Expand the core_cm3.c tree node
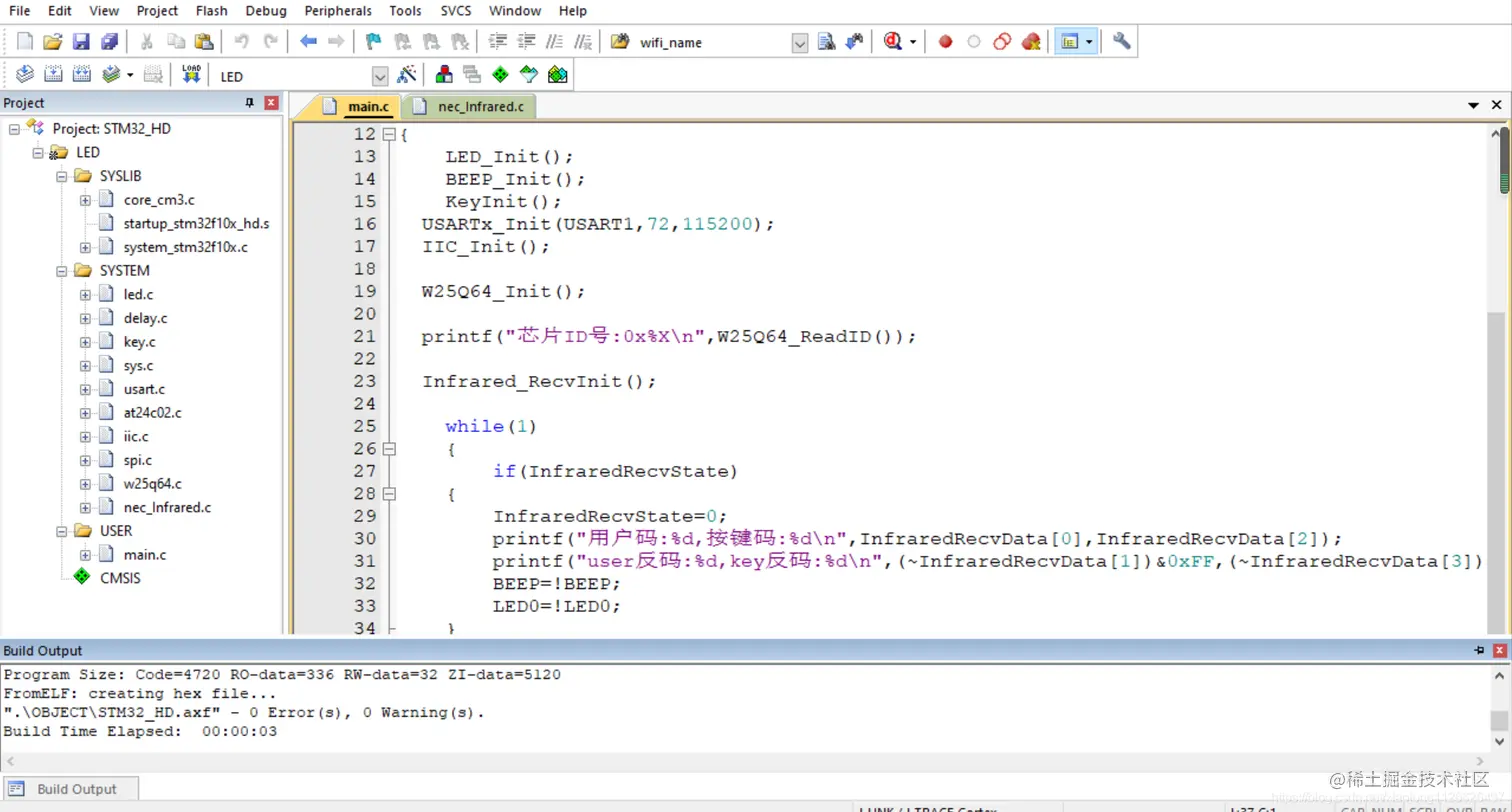Image resolution: width=1512 pixels, height=812 pixels. coord(86,200)
